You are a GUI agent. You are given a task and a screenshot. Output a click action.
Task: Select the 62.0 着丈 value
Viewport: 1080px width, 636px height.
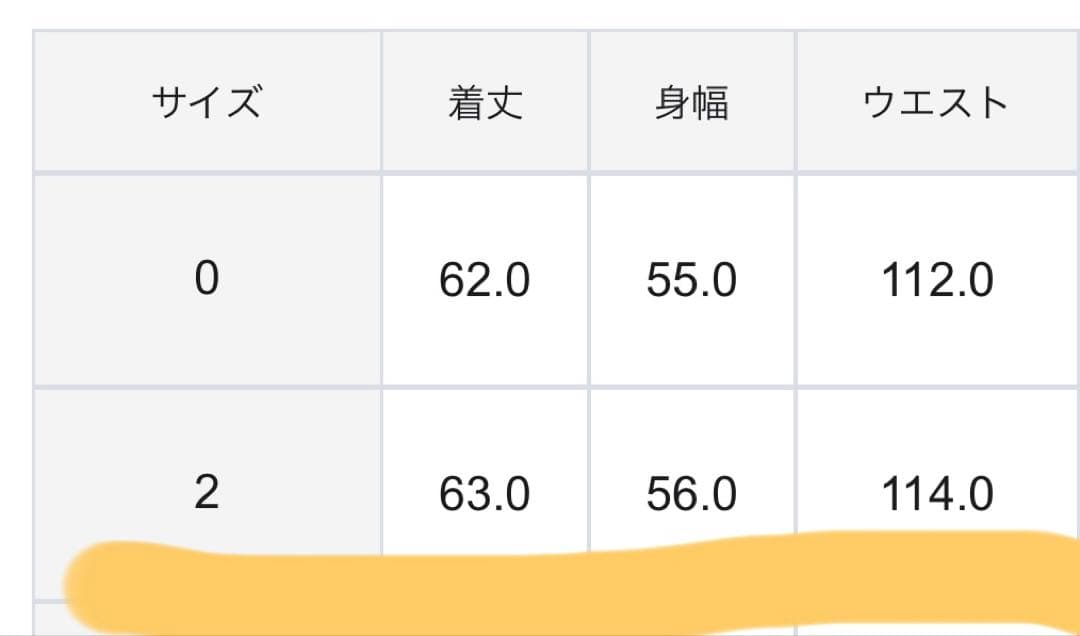click(x=485, y=281)
